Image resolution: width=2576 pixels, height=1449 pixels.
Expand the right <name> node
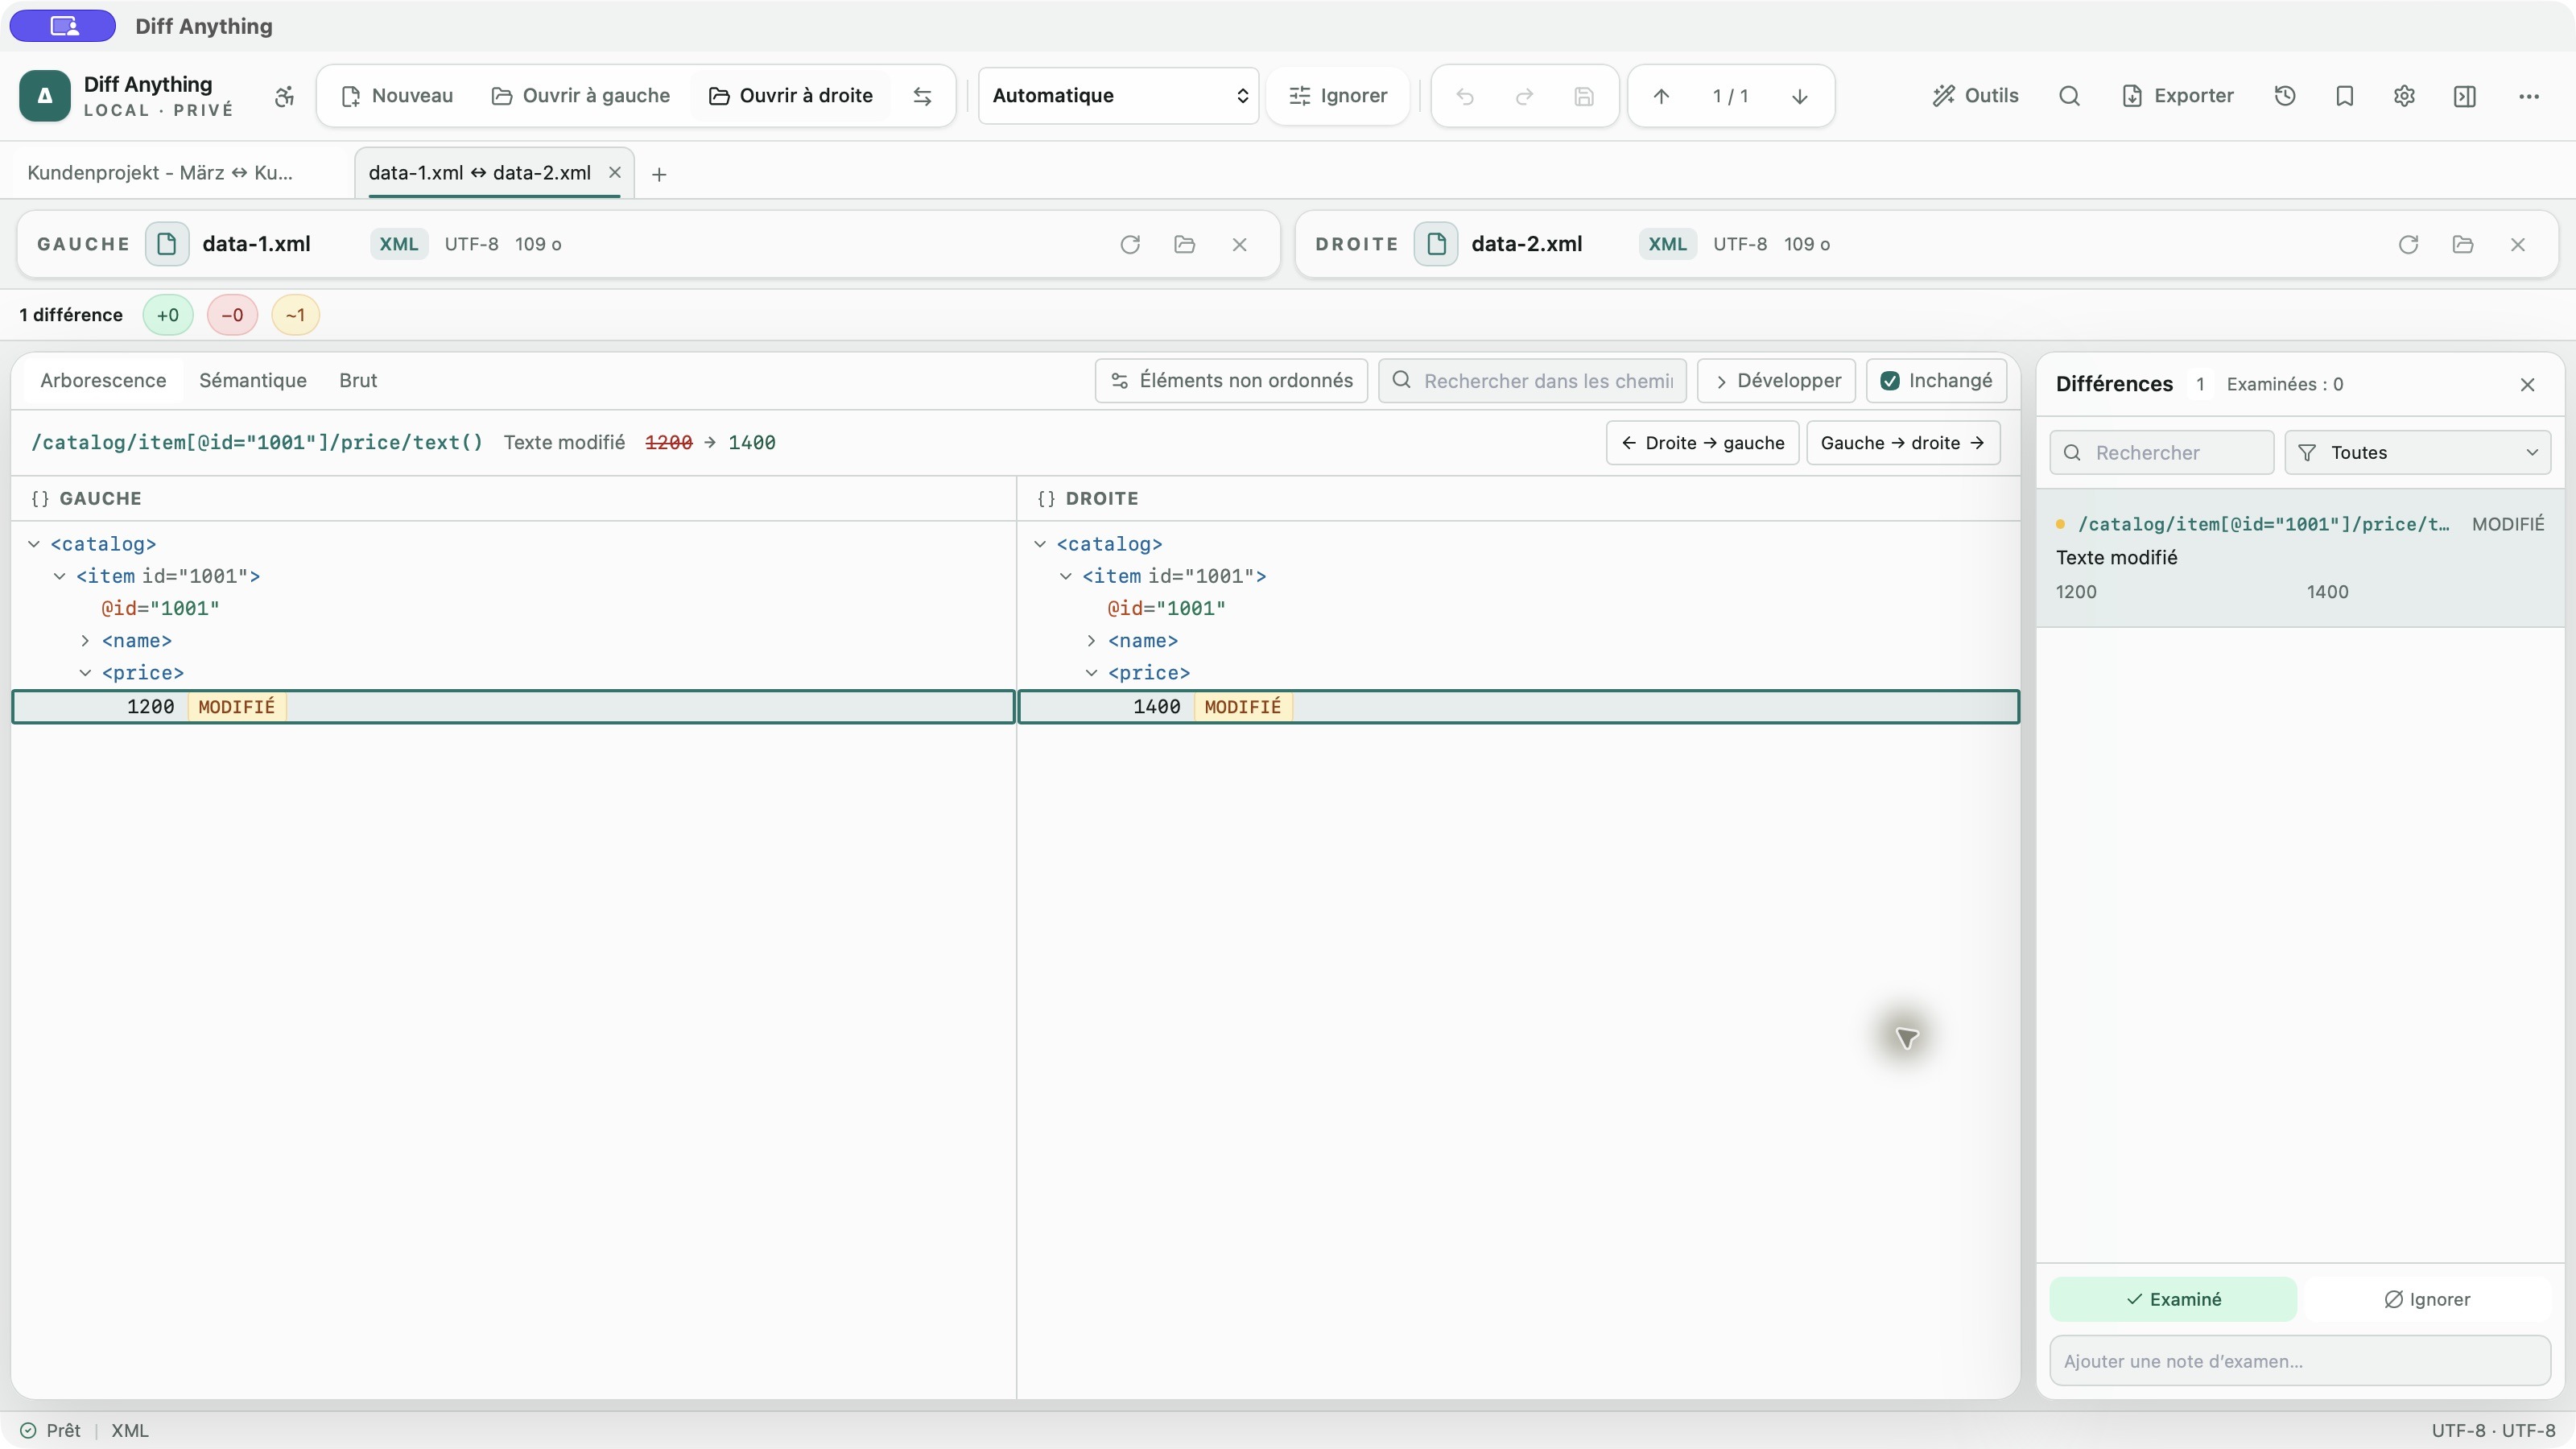coord(1091,641)
